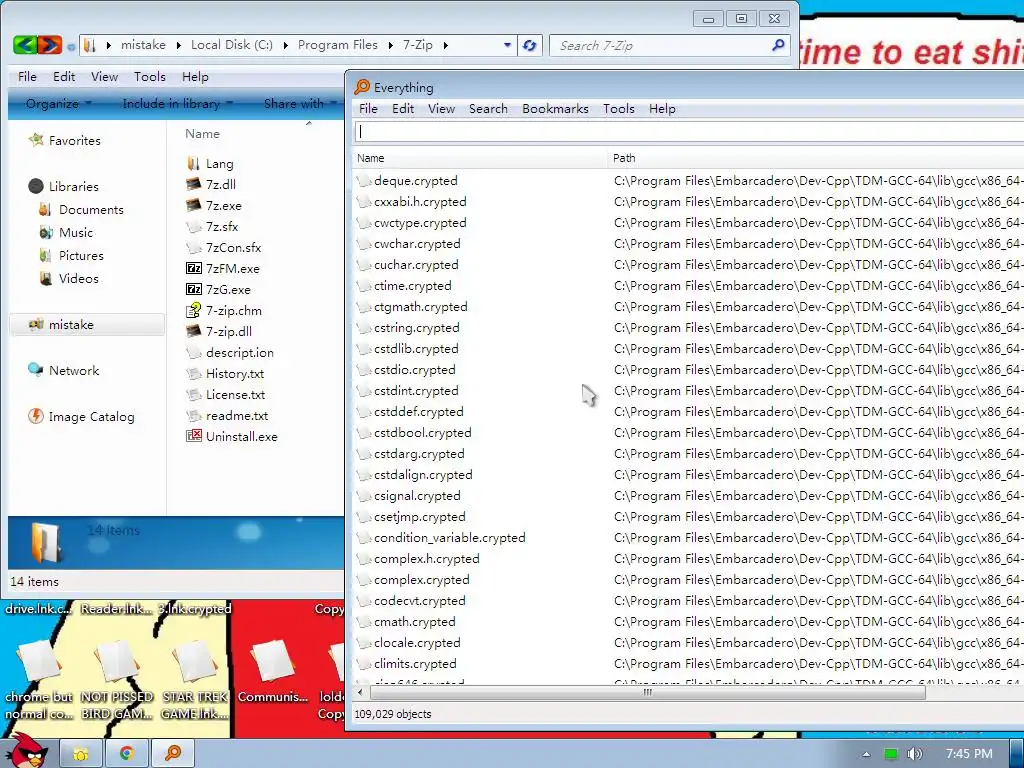Select cstdlib.crypted result row

pos(416,349)
